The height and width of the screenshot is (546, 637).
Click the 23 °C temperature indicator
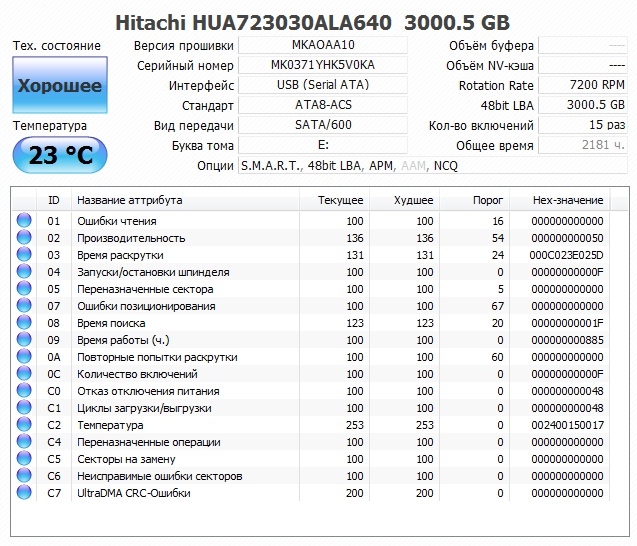point(60,155)
